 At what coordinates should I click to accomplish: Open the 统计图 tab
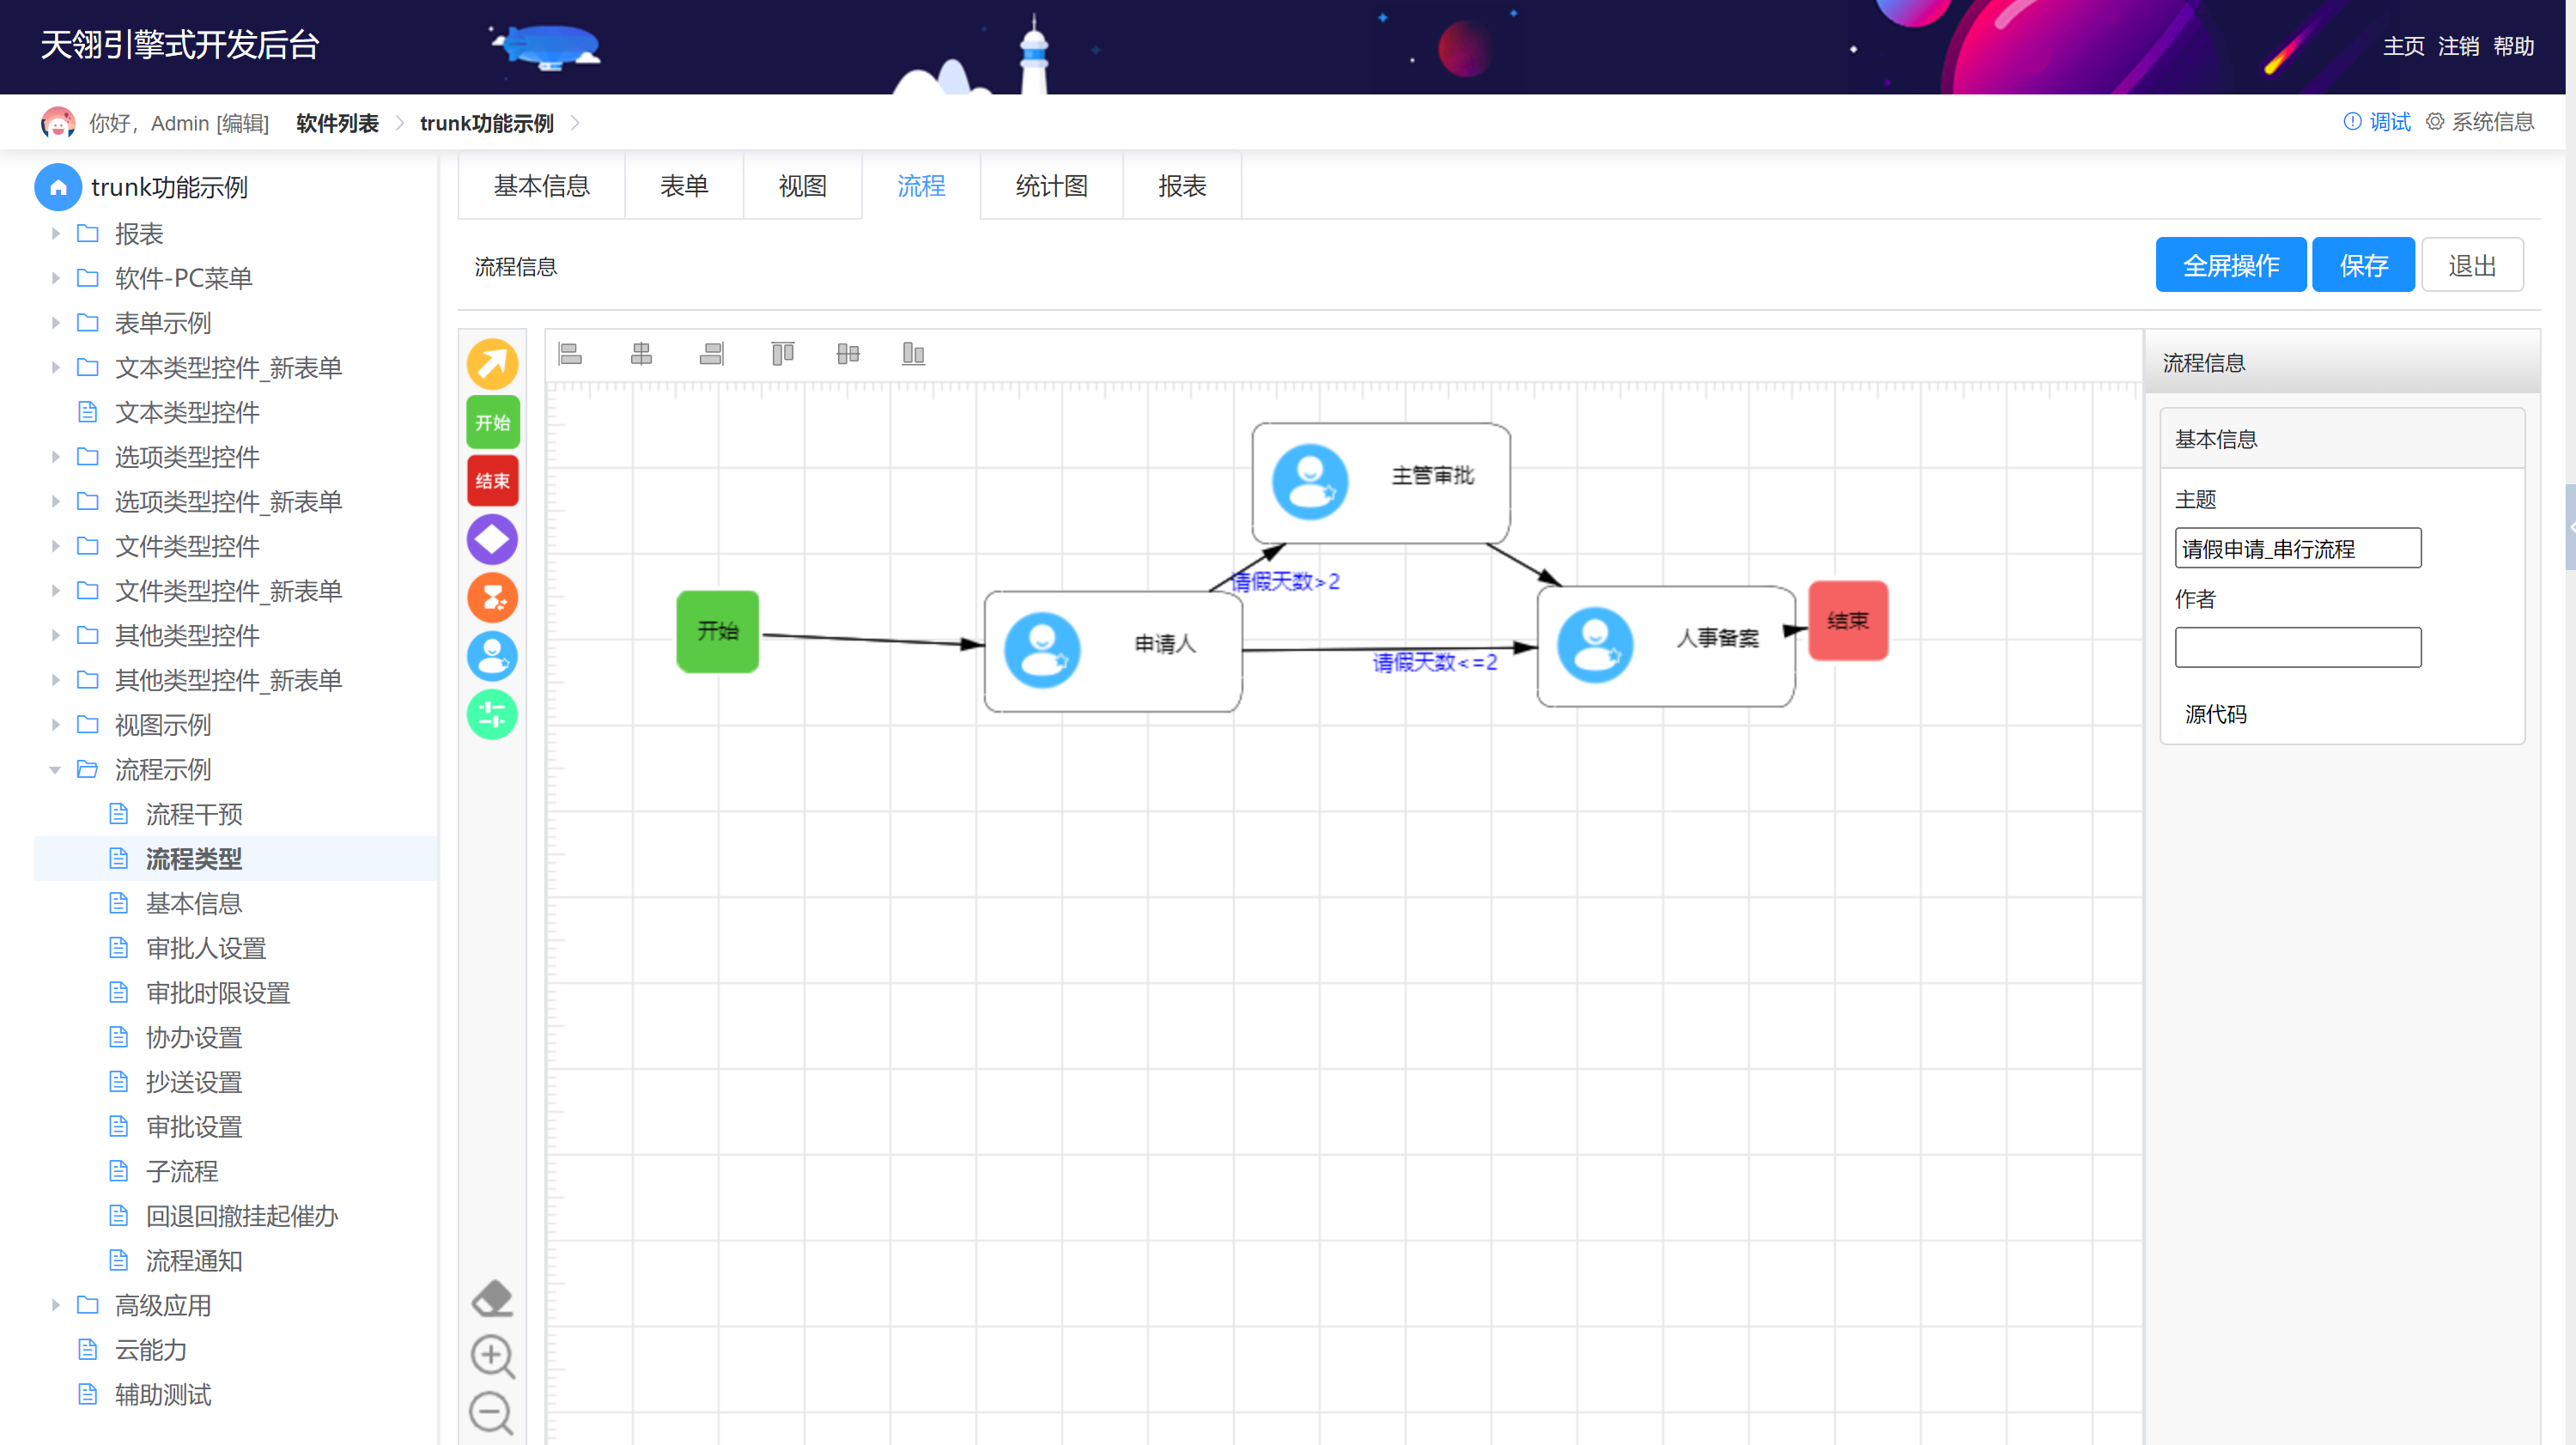pyautogui.click(x=1051, y=186)
